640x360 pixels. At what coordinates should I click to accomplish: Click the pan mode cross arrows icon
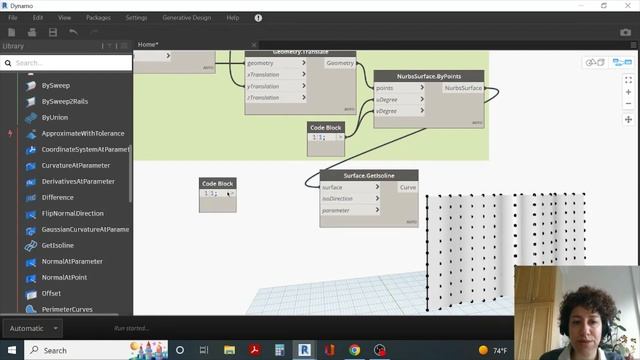point(628,120)
